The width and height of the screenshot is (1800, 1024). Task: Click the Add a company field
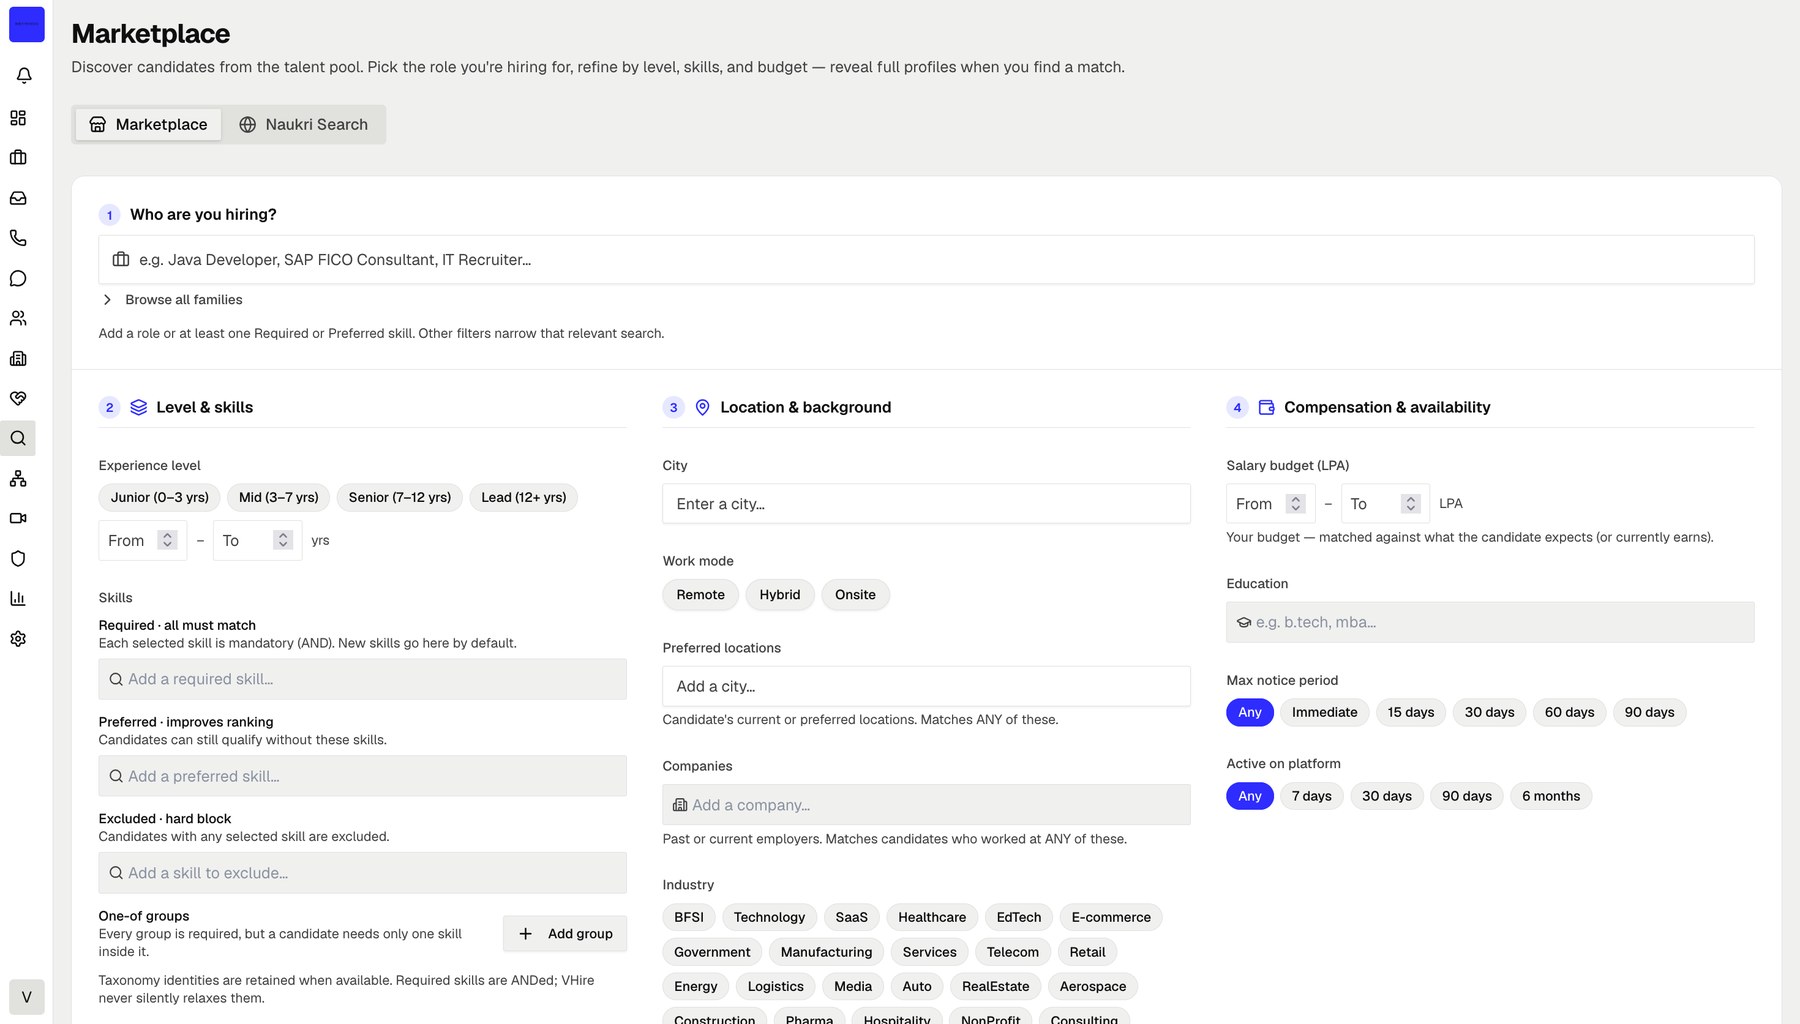tap(926, 805)
